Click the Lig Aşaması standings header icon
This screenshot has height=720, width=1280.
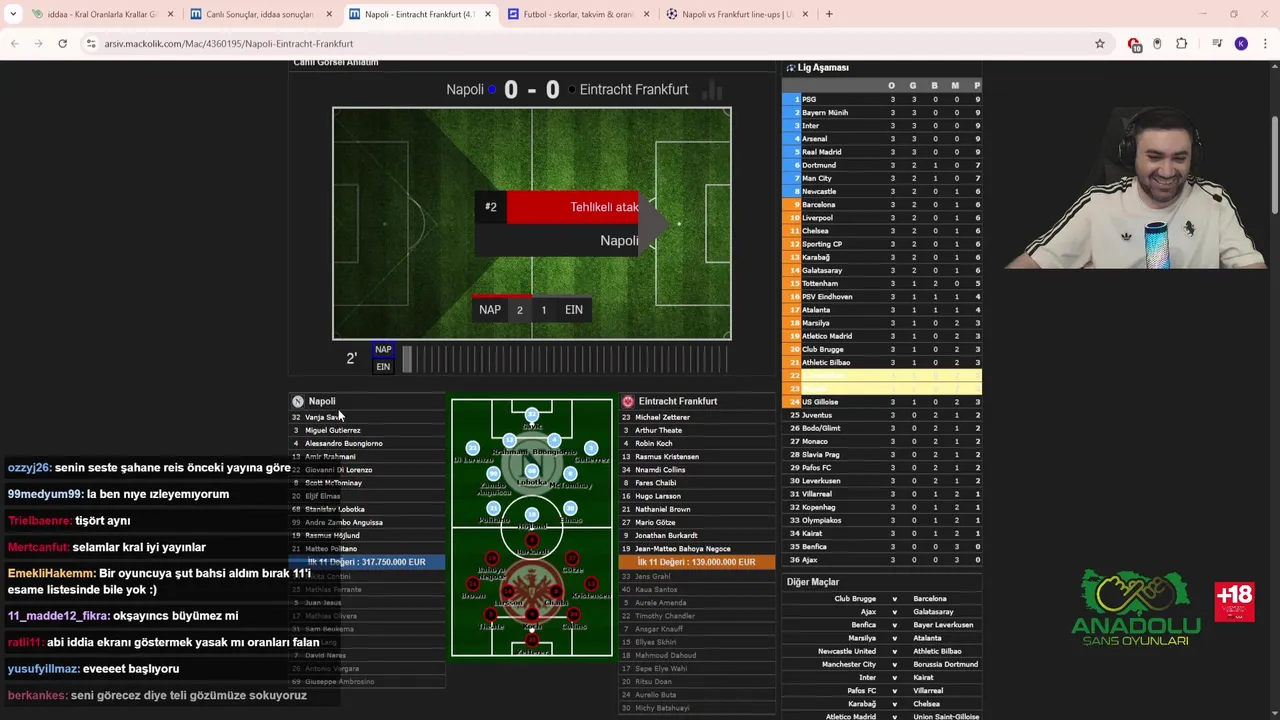click(790, 68)
